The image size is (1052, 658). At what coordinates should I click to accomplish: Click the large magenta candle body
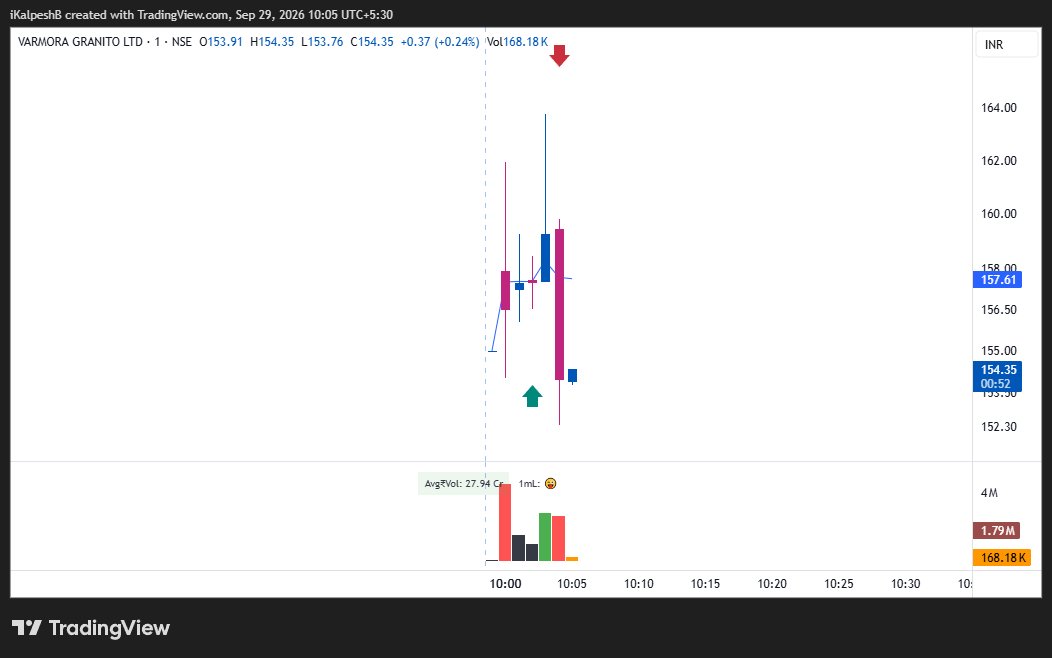coord(559,305)
